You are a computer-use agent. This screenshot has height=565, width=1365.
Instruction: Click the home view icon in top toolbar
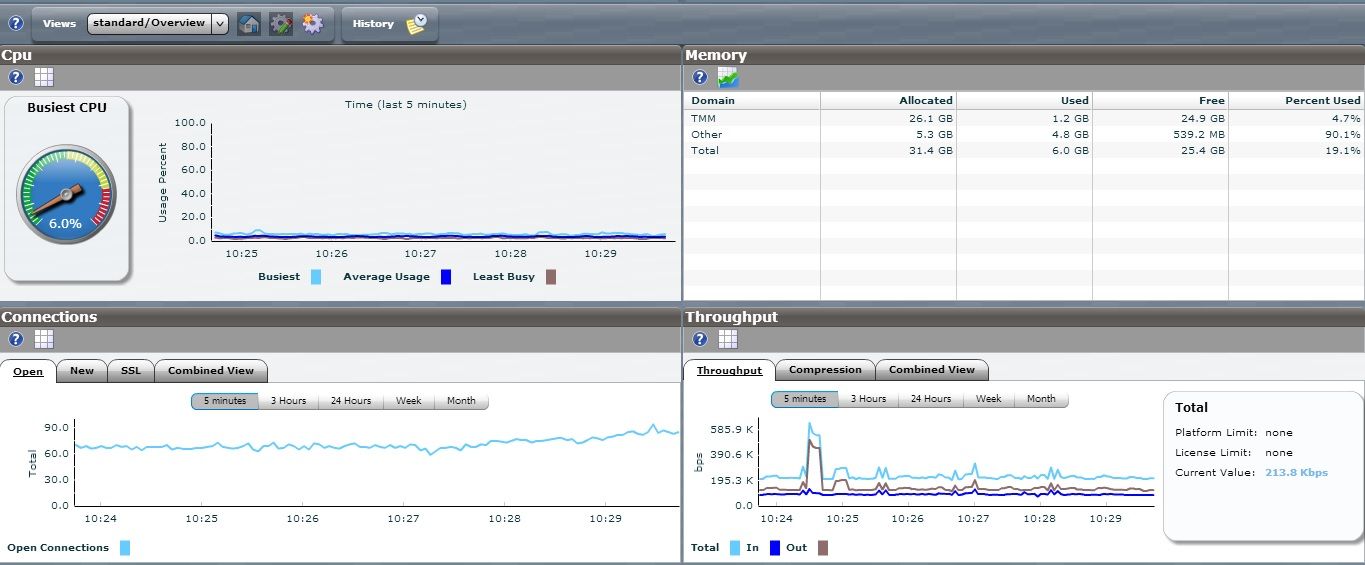click(x=249, y=24)
